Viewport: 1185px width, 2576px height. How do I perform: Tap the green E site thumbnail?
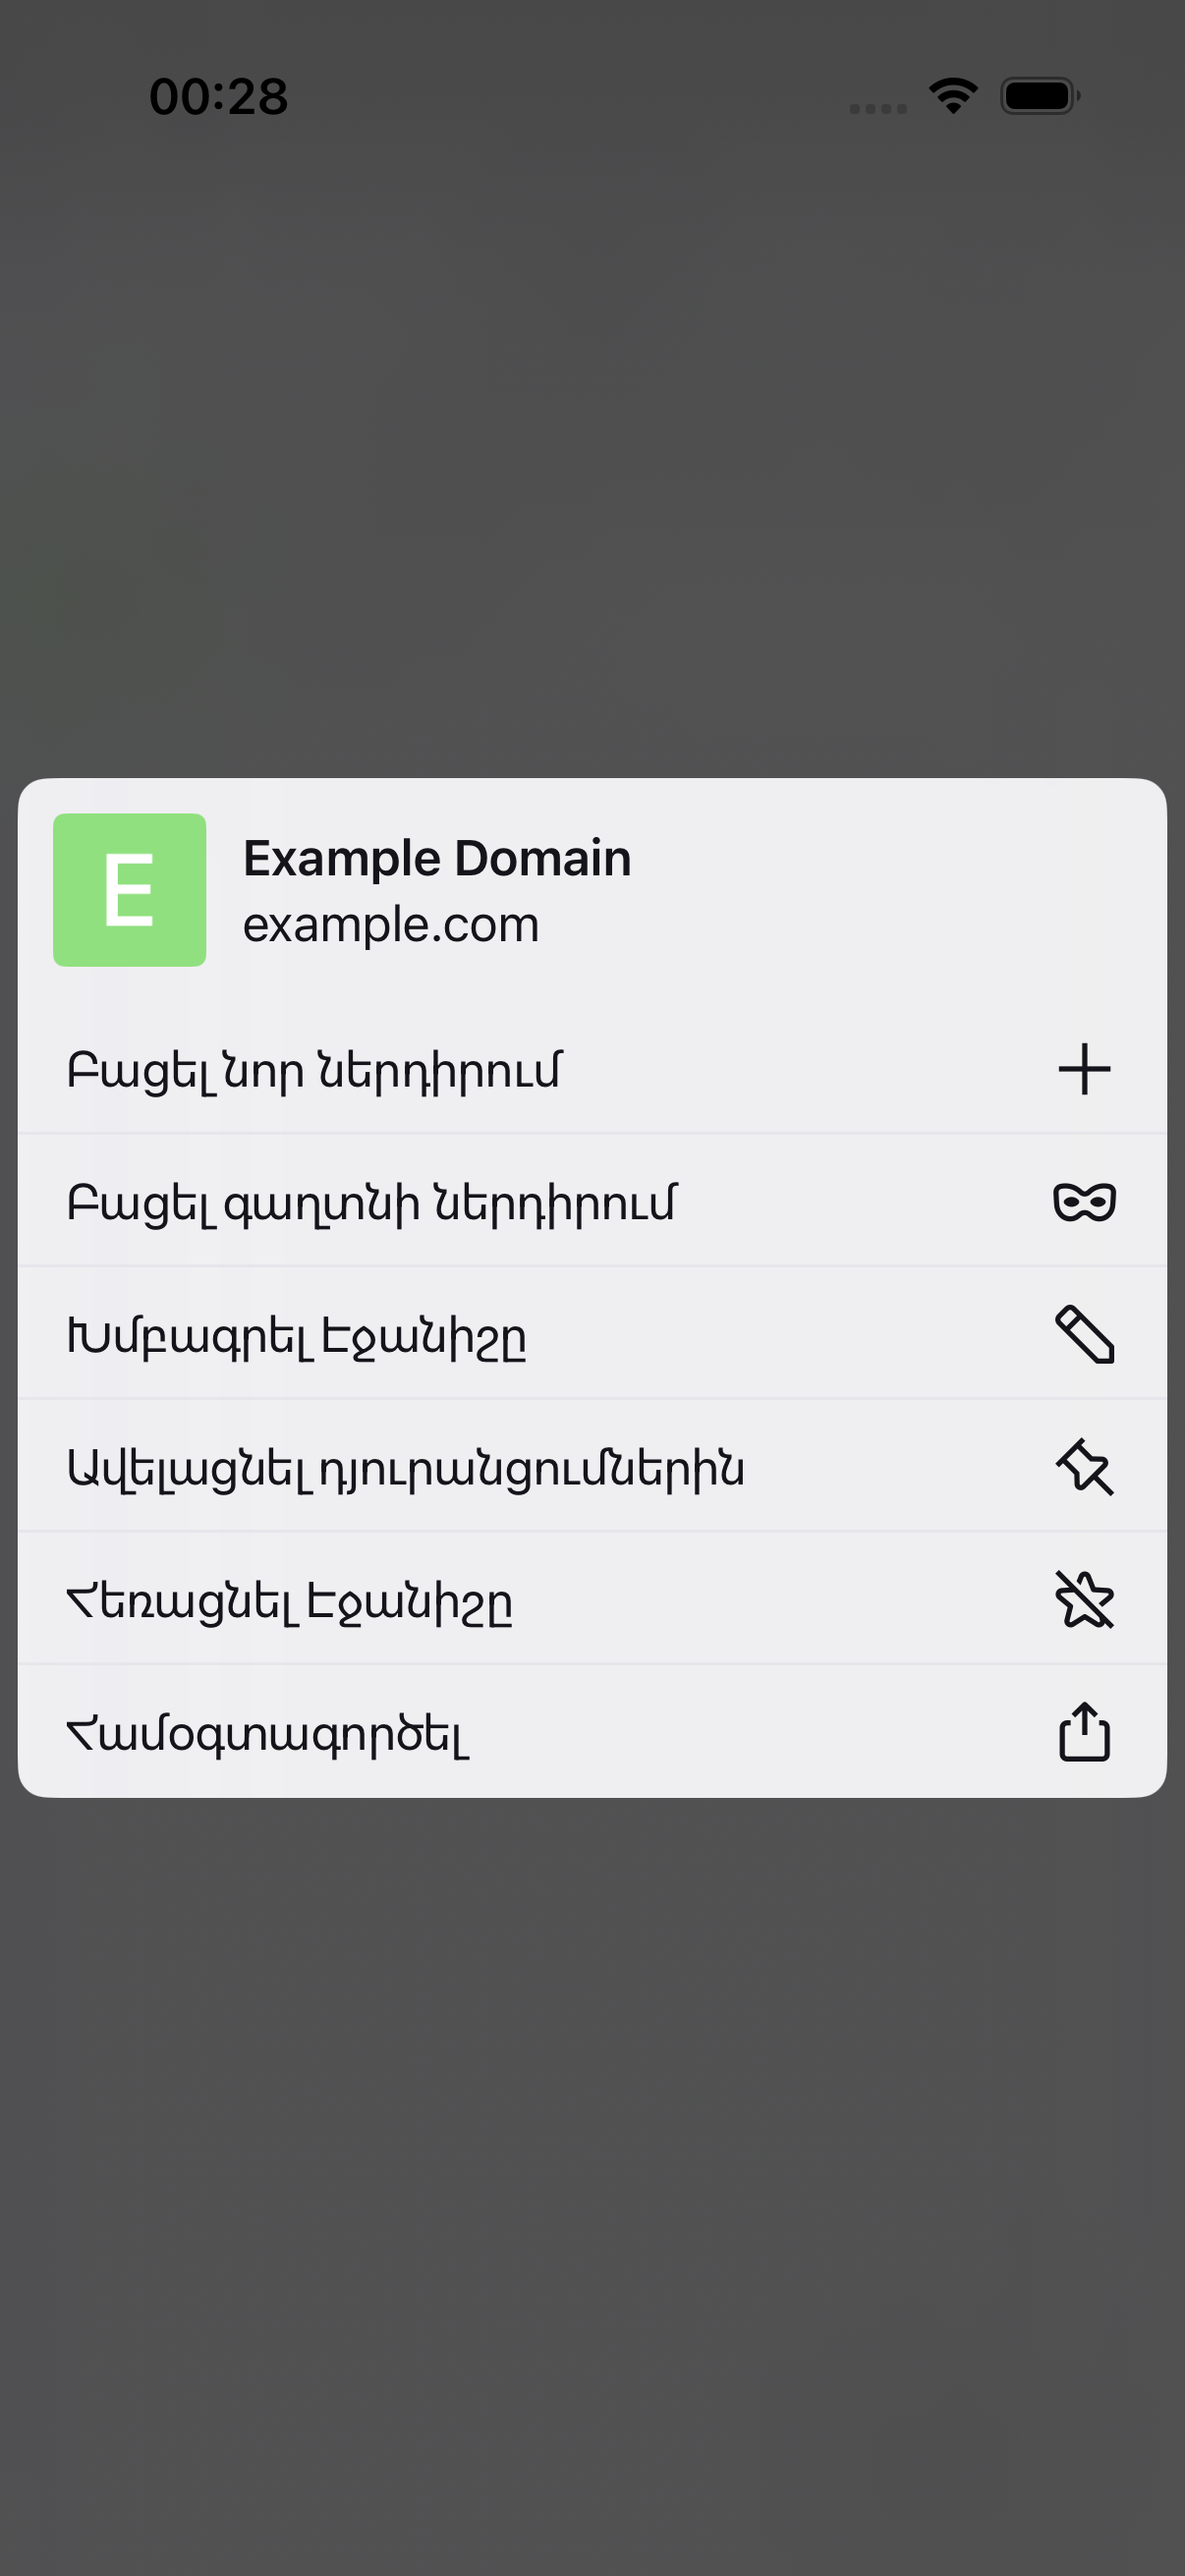[x=130, y=890]
